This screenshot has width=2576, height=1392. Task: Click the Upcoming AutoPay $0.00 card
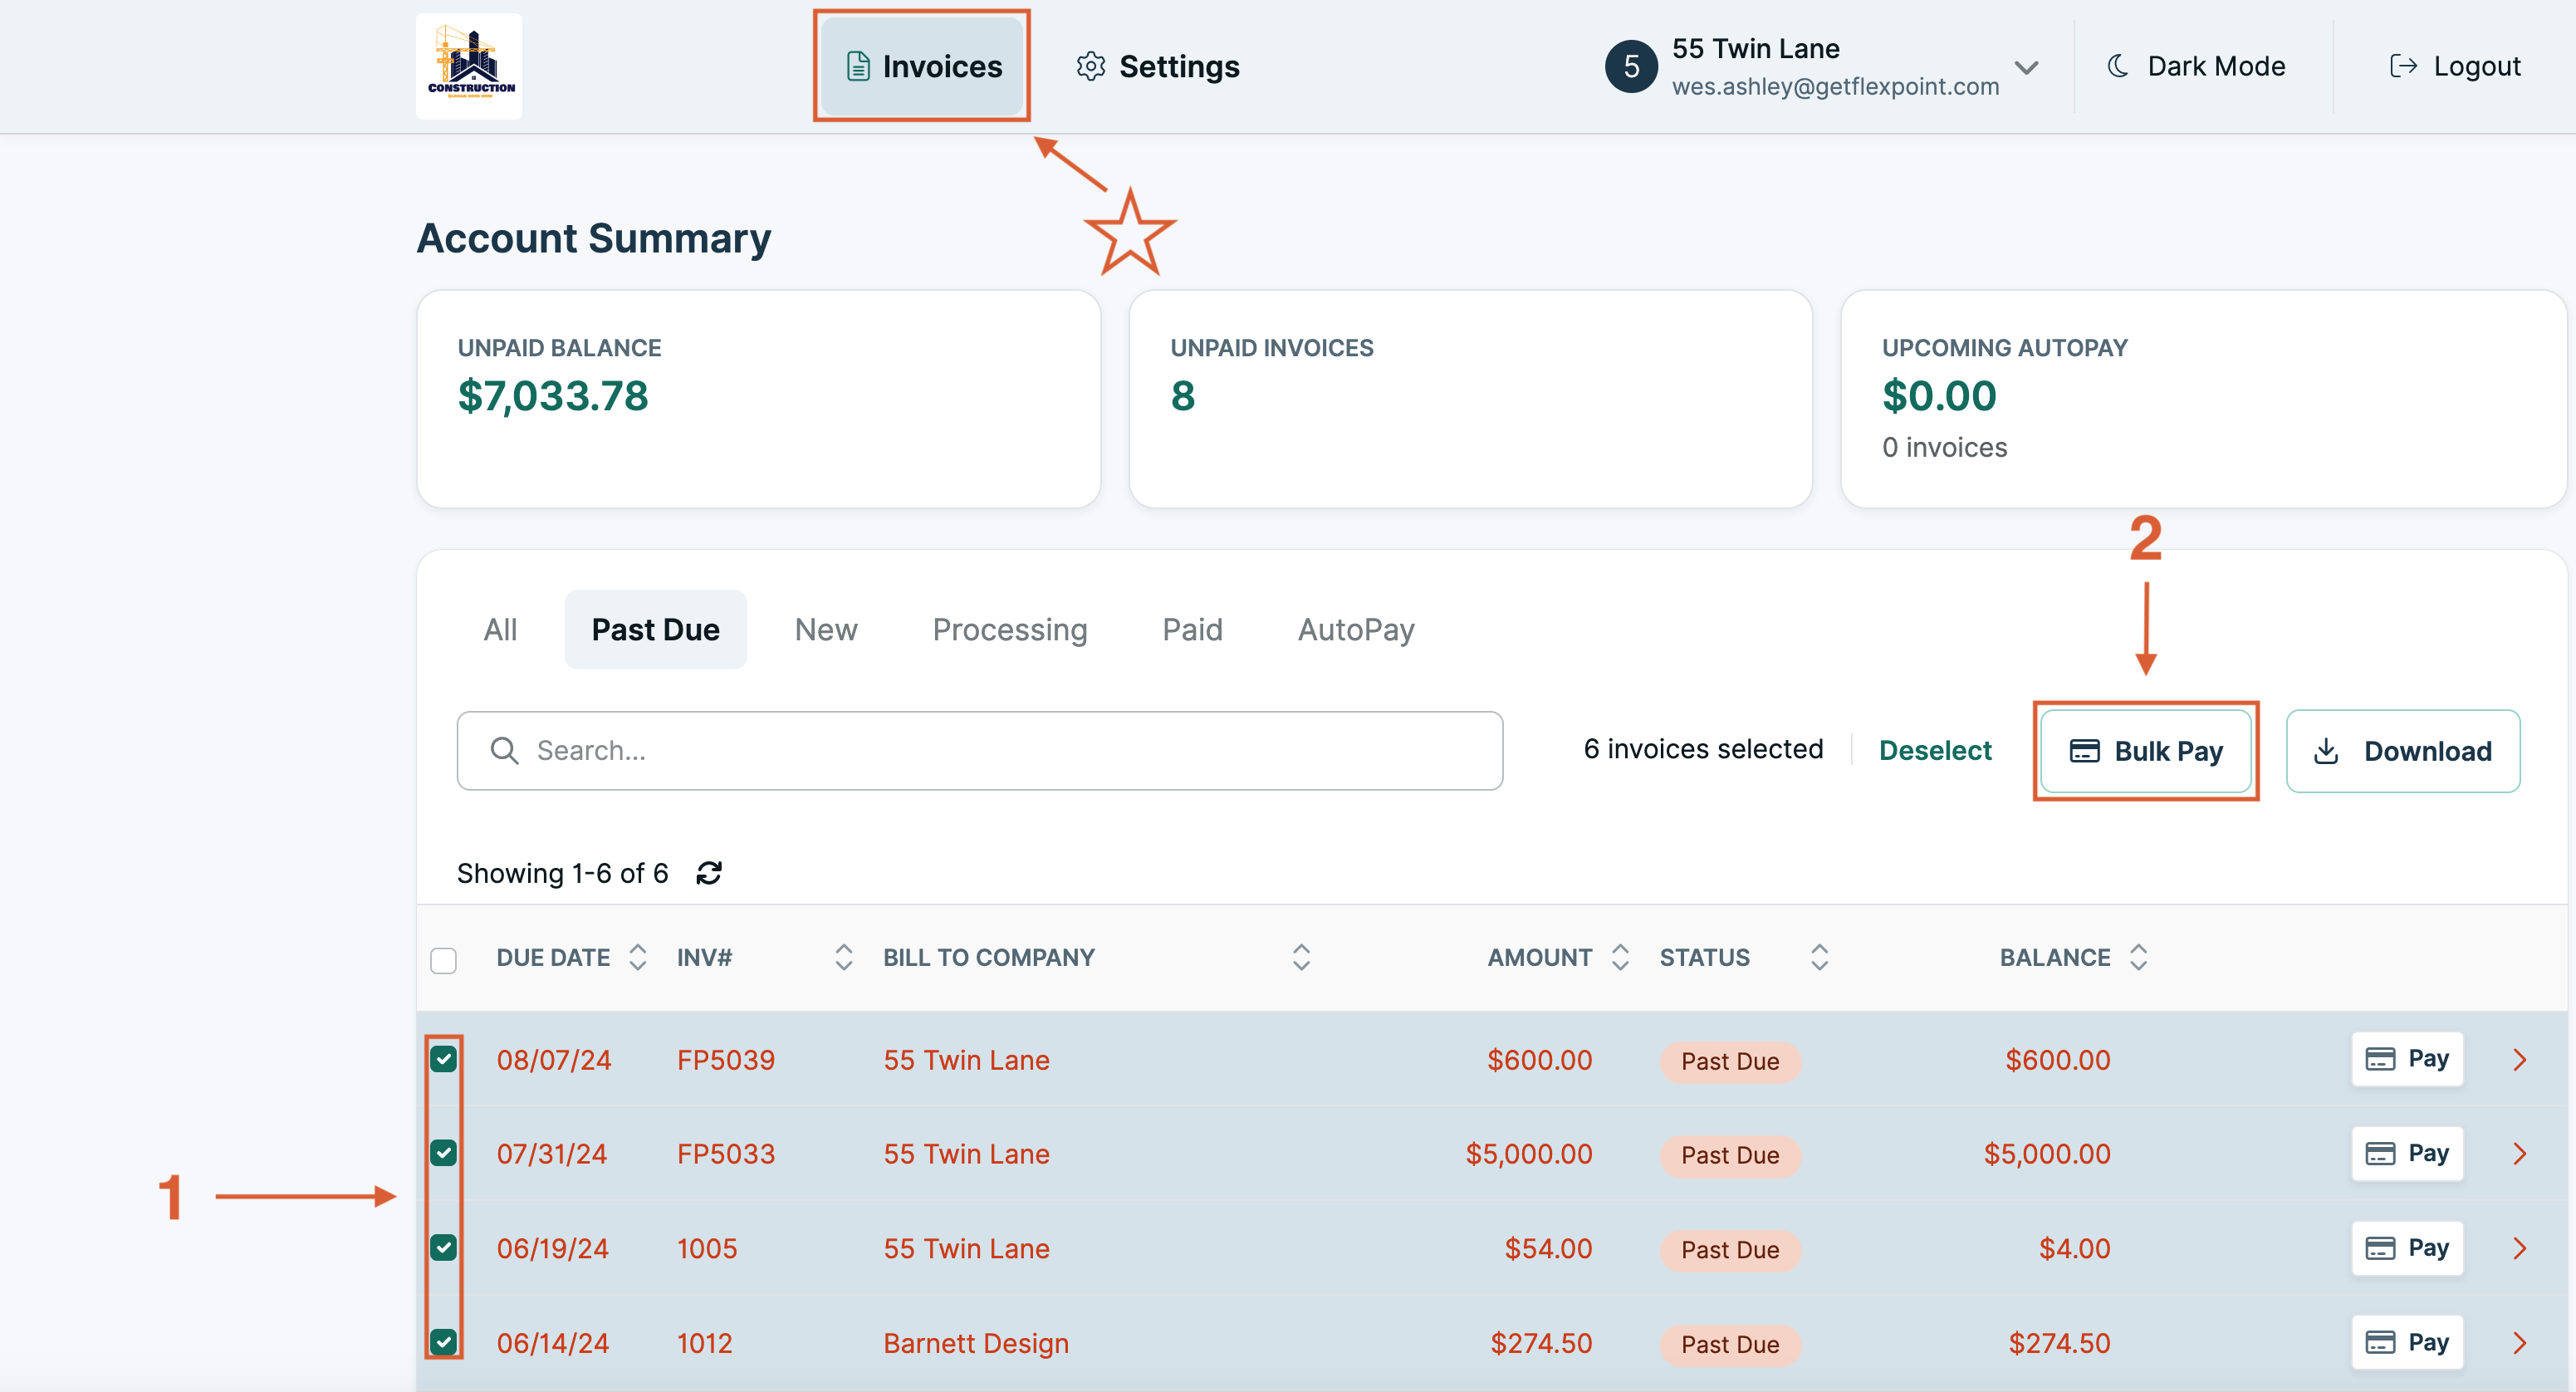click(x=2203, y=399)
